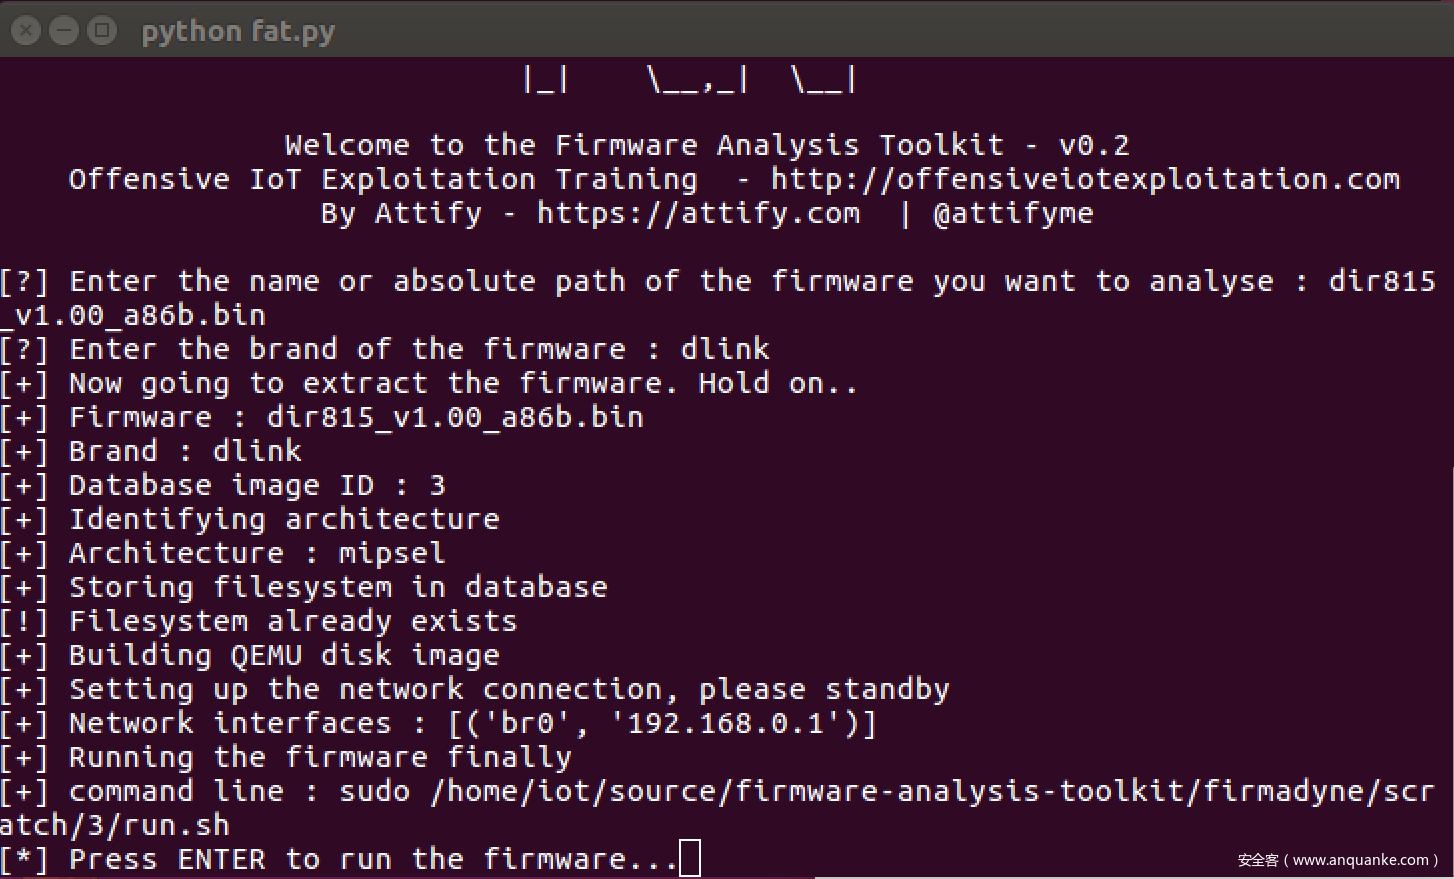Screen dimensions: 1454x879
Task: Click the 'Brand : dlink' output line
Action: (x=185, y=451)
